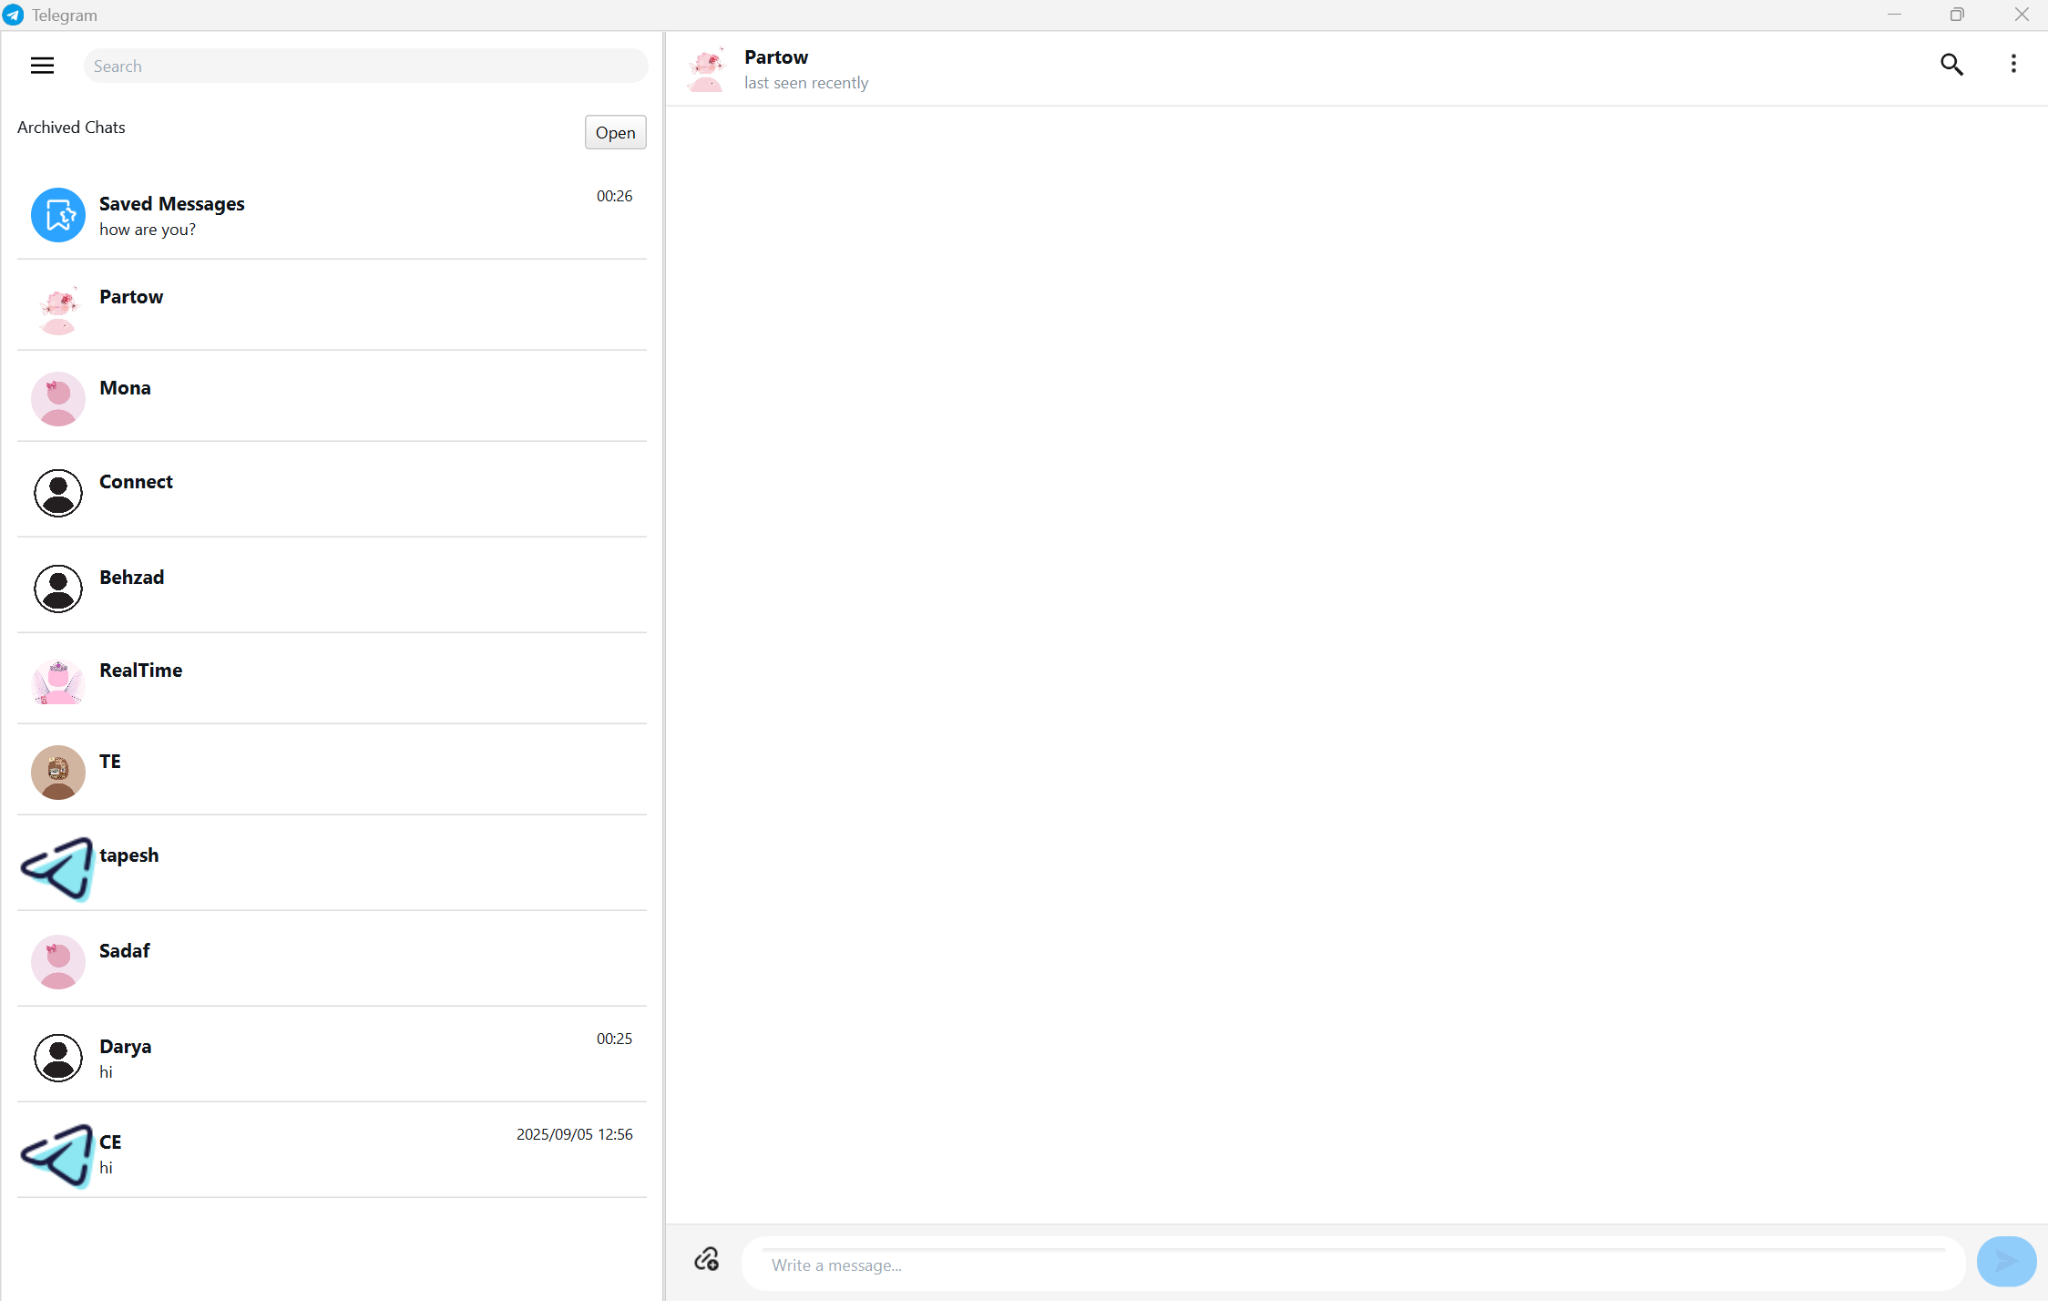Click the 00:26 timestamp on Saved Messages

click(x=614, y=196)
